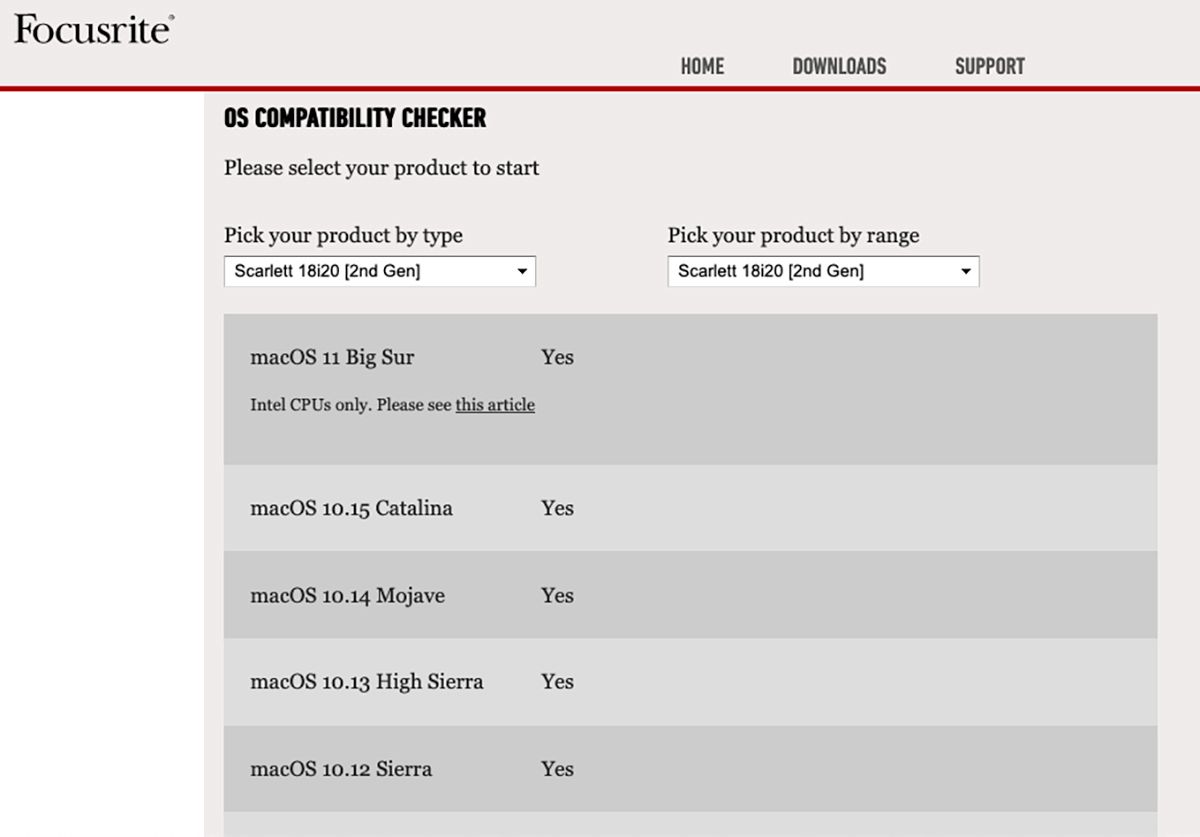Click the Yes value beside Mojave
This screenshot has height=837, width=1200.
click(x=557, y=596)
